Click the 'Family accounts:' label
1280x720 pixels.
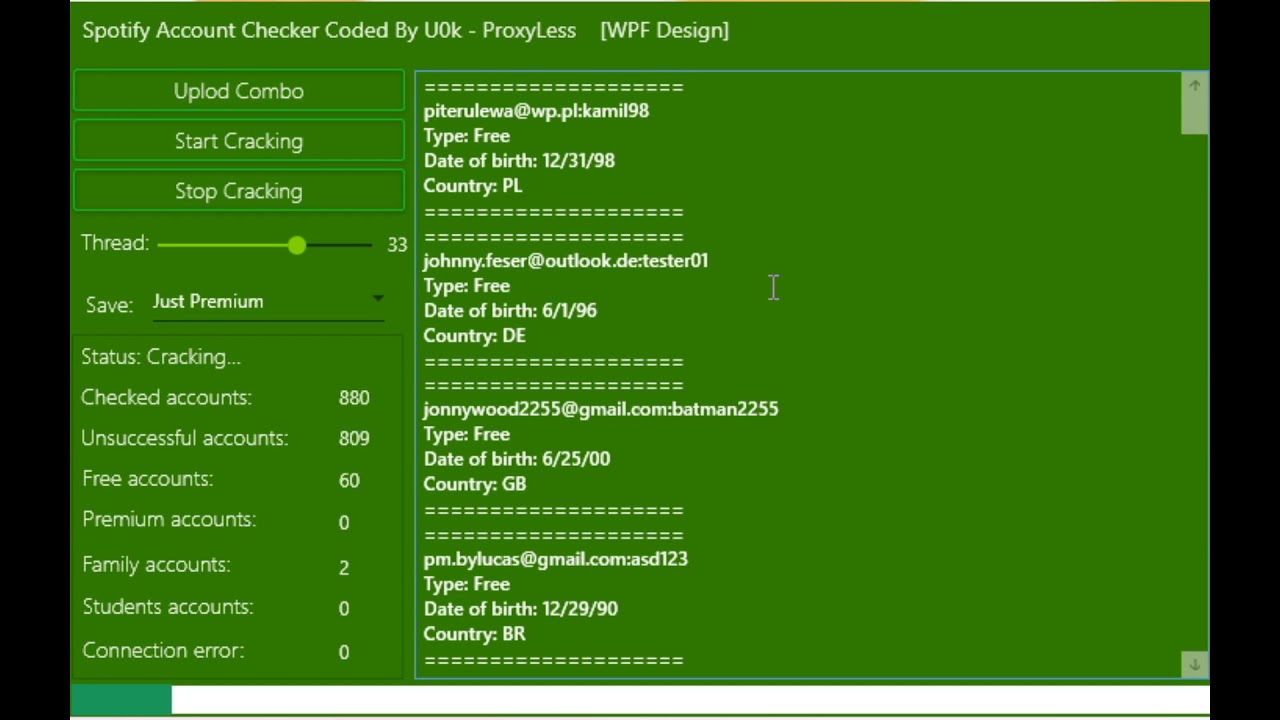(x=156, y=565)
